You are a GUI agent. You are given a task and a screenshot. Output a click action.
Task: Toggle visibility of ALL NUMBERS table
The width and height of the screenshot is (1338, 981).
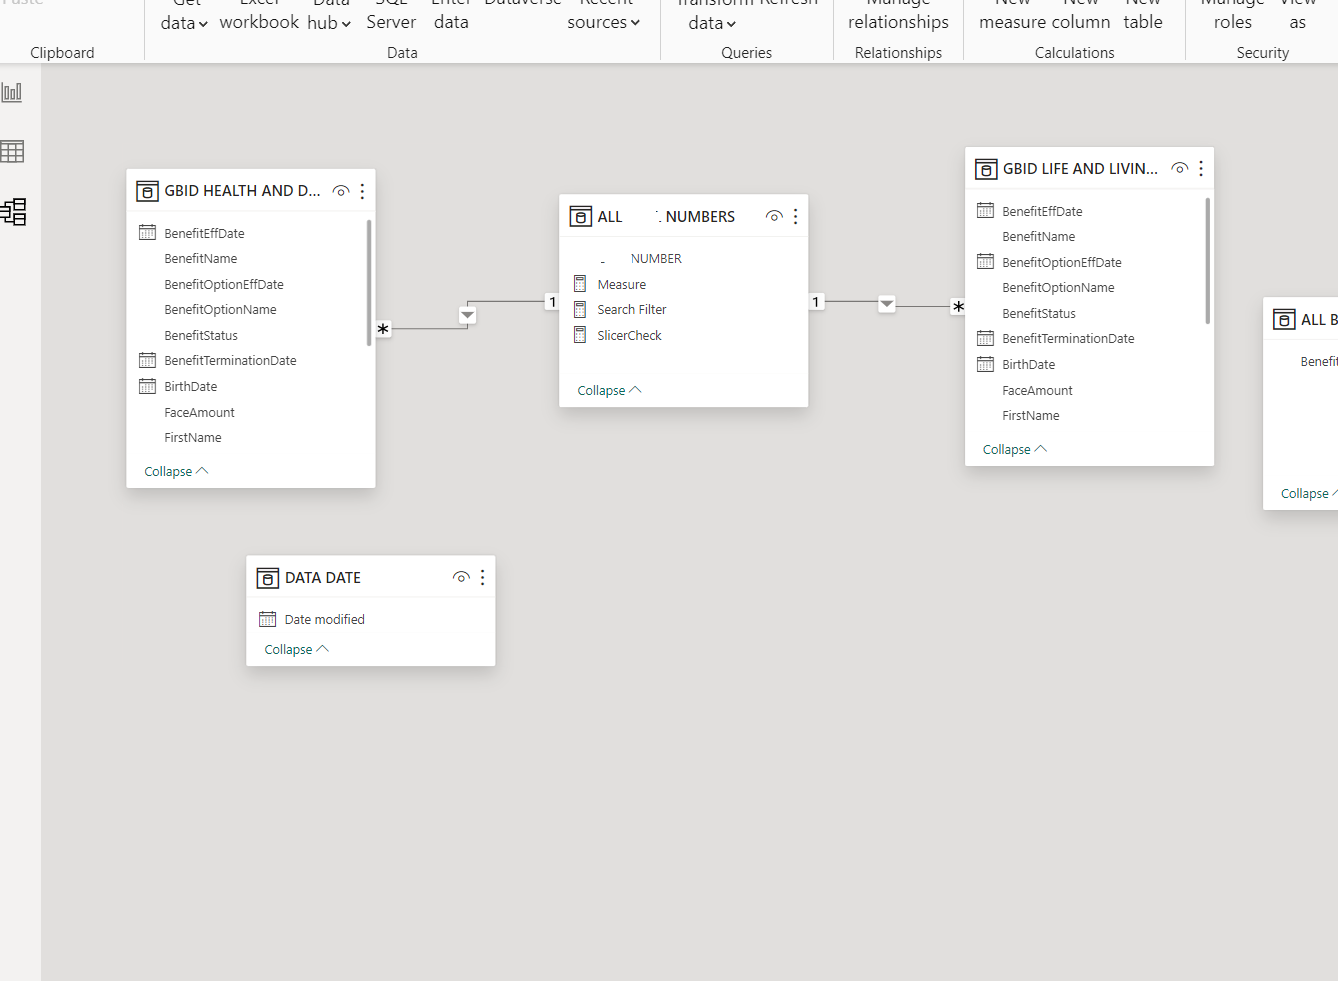[774, 217]
